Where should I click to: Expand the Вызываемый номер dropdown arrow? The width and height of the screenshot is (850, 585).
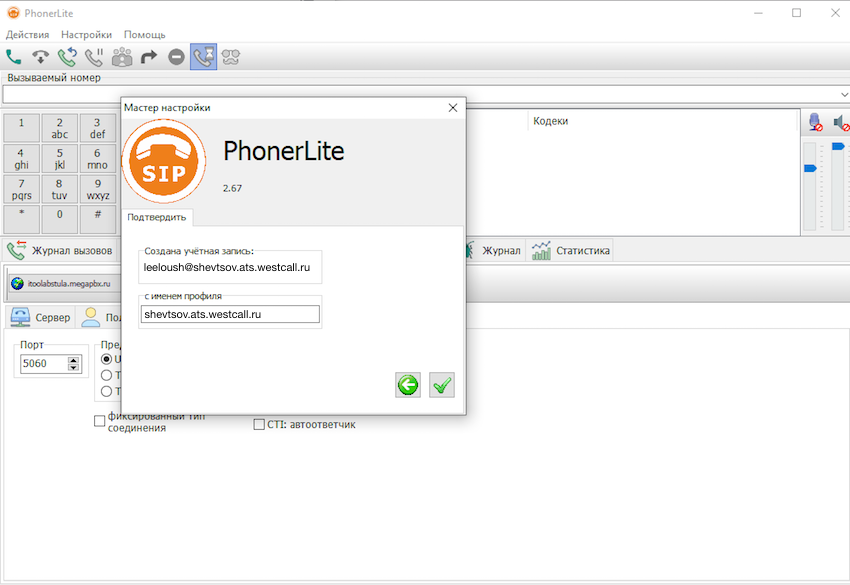click(x=843, y=94)
